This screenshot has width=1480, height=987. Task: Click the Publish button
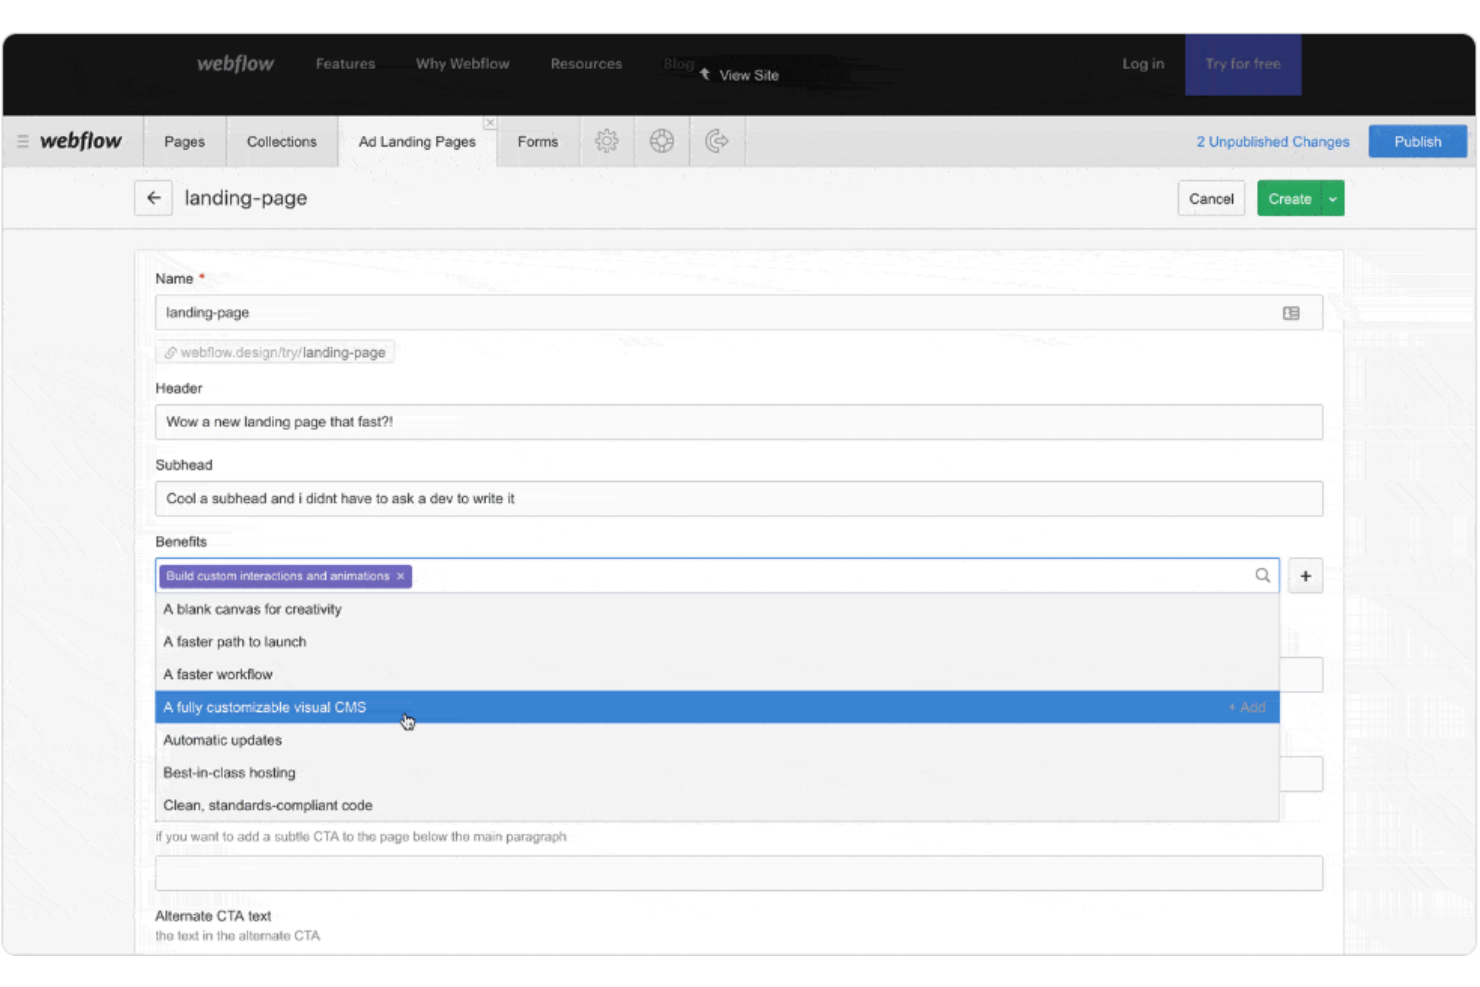(1417, 142)
